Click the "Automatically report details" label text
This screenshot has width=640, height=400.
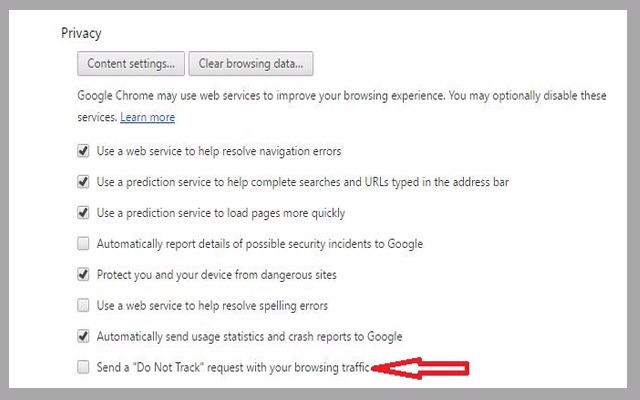259,243
